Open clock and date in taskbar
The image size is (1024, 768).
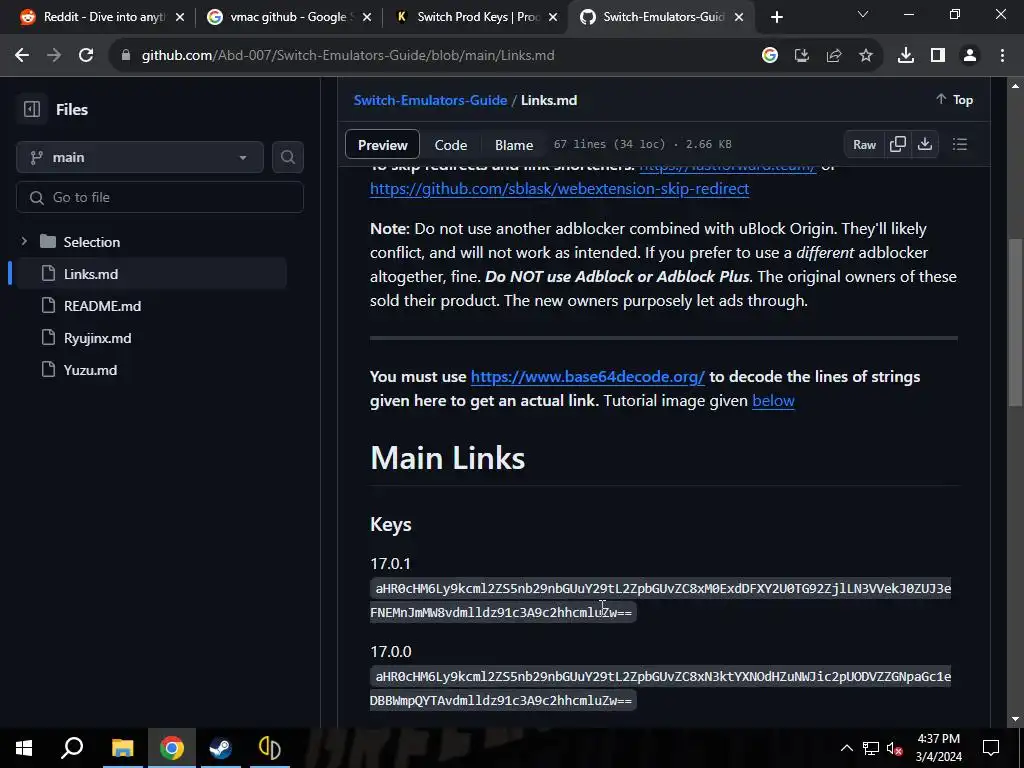click(x=938, y=748)
